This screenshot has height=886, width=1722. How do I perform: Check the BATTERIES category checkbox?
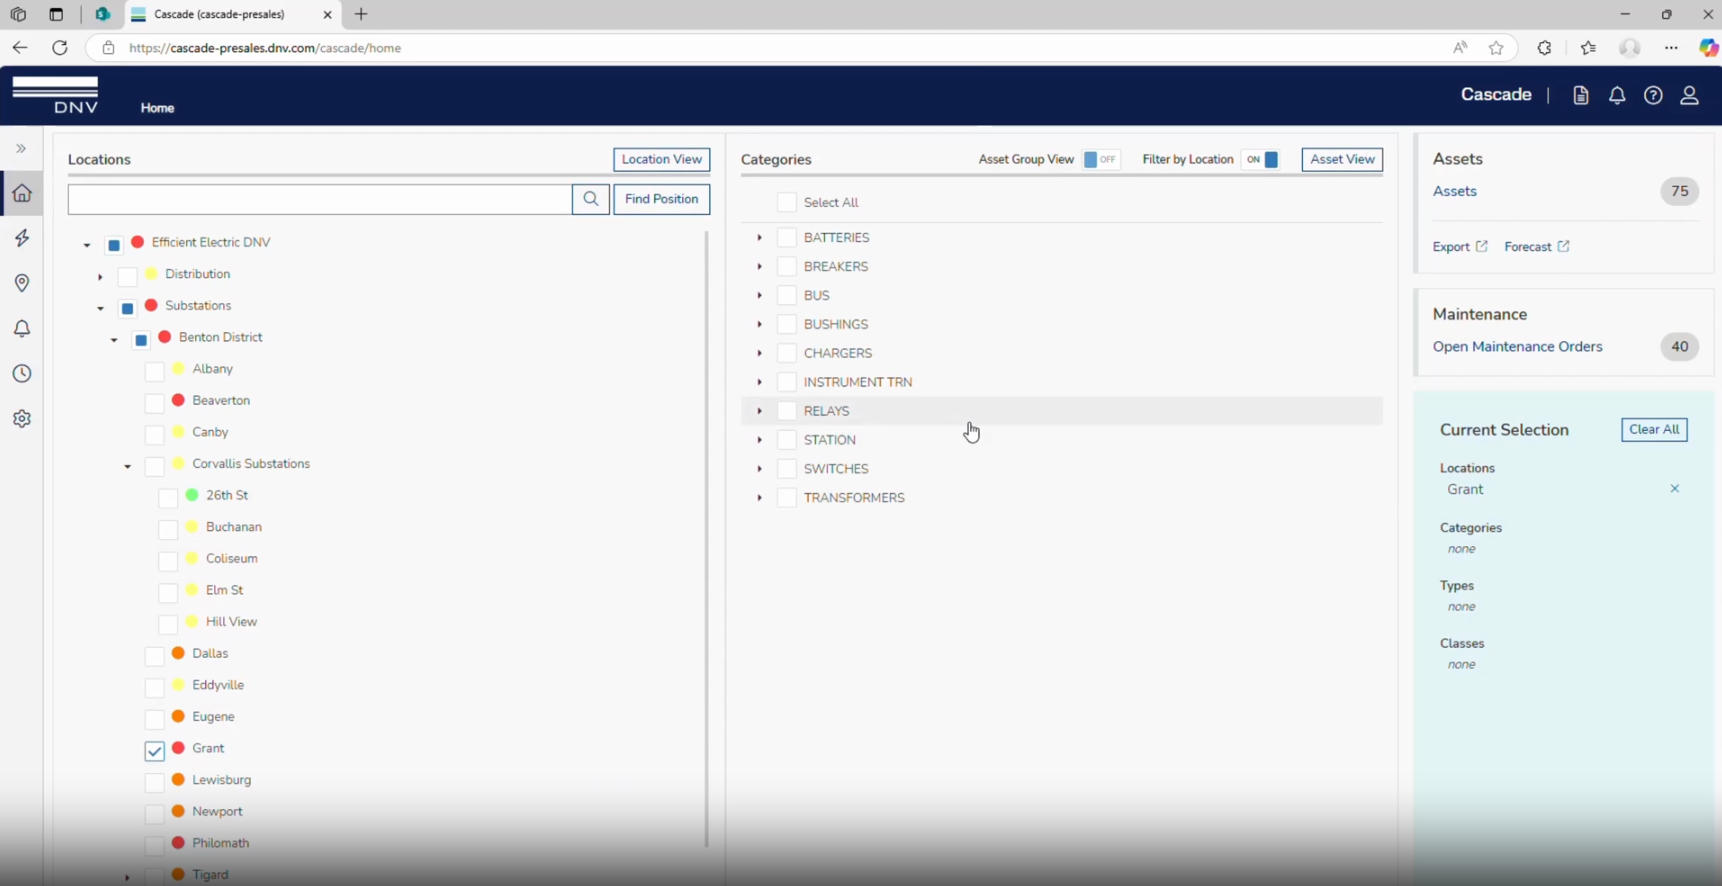(x=787, y=238)
